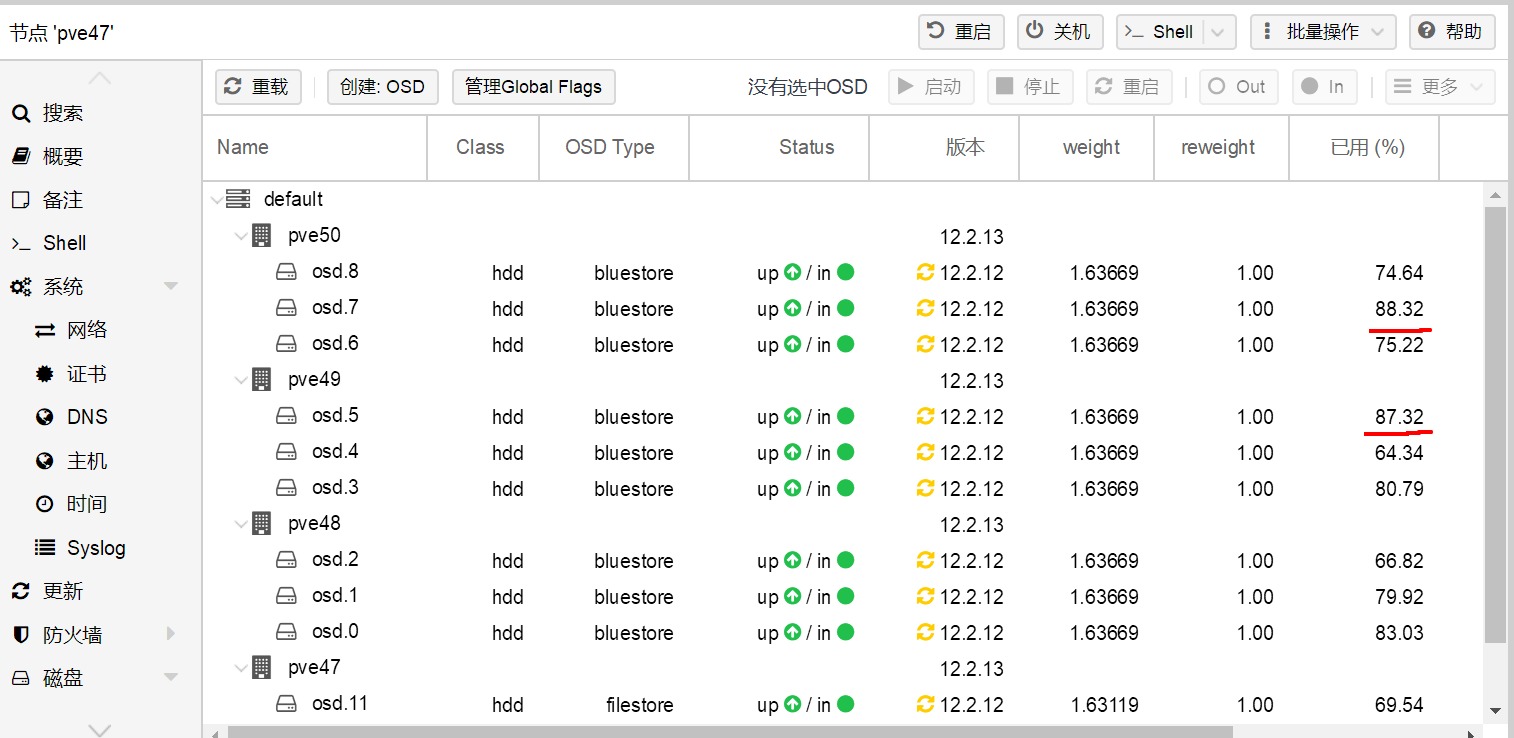Click the drive icon of osd.8
This screenshot has width=1514, height=738.
(x=286, y=272)
